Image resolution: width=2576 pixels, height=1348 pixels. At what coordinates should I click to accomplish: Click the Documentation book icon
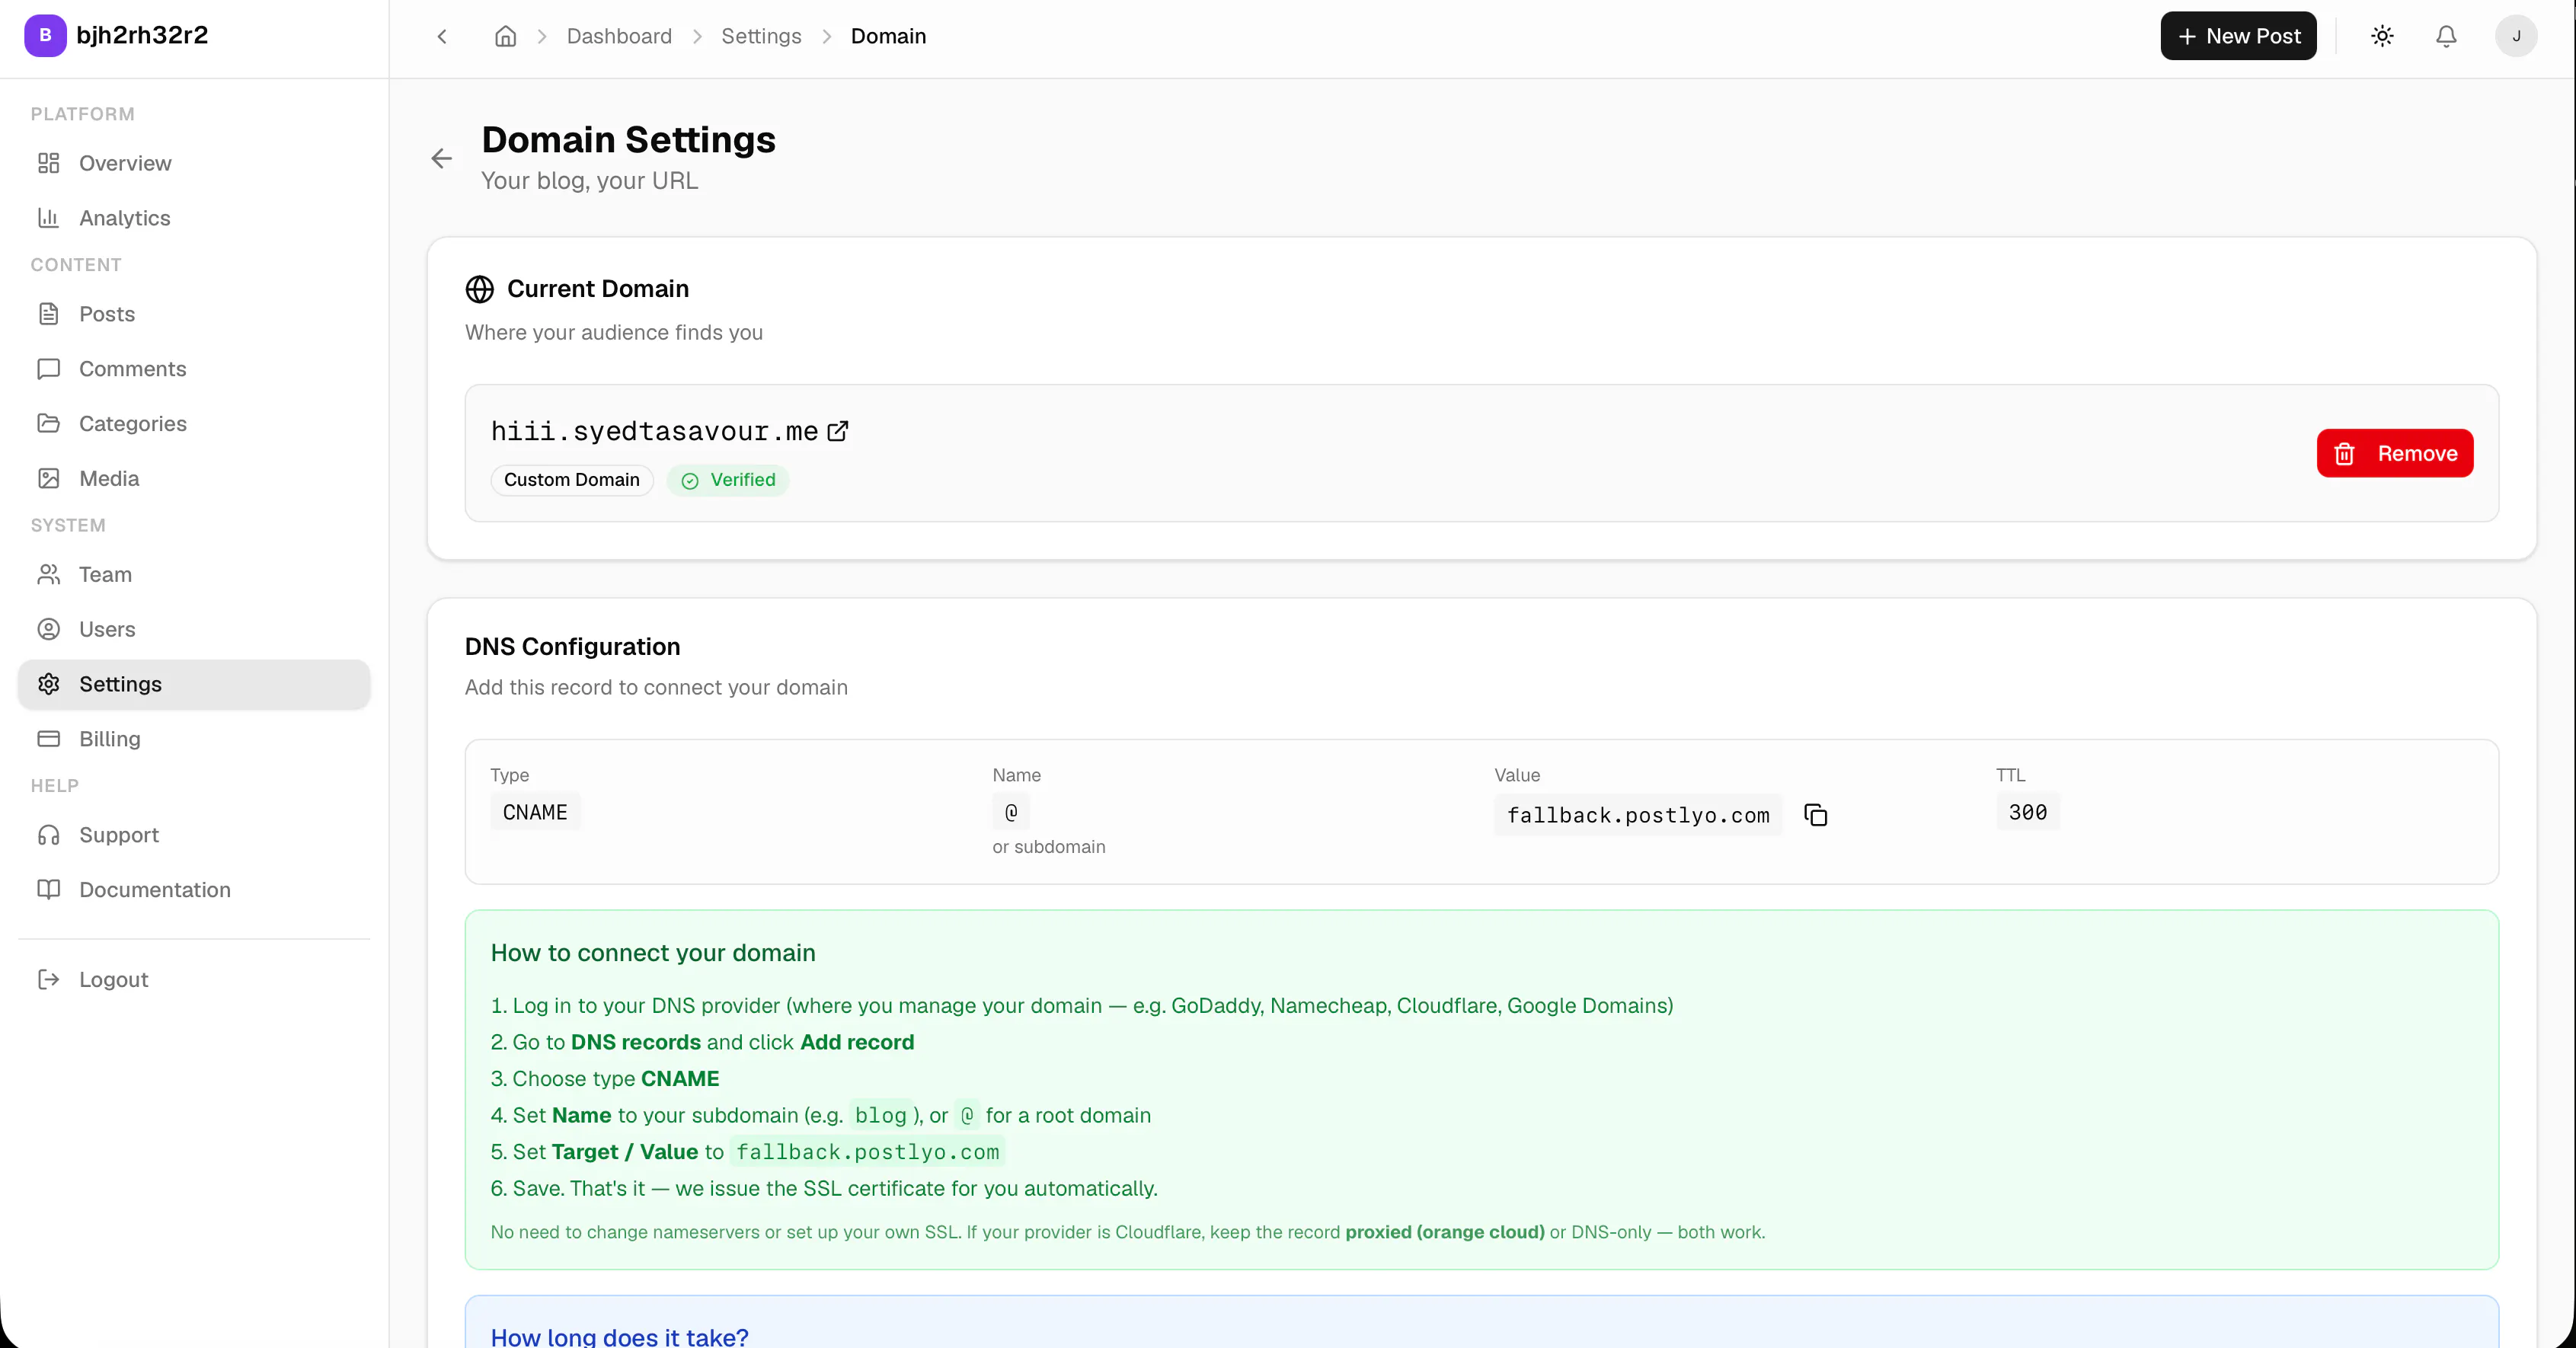(49, 890)
